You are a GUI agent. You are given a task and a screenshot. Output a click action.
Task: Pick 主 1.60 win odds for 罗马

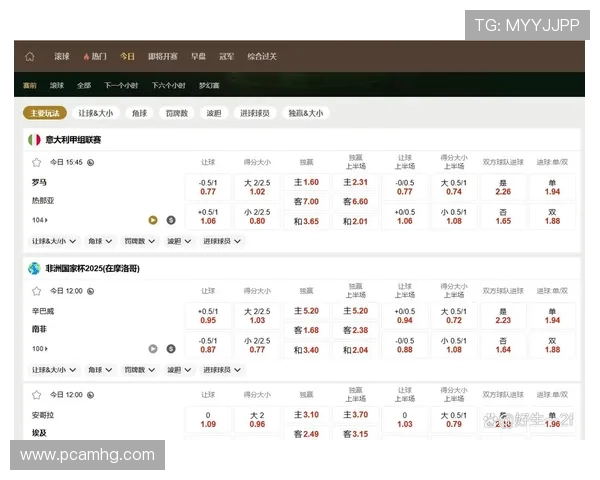[x=306, y=182]
